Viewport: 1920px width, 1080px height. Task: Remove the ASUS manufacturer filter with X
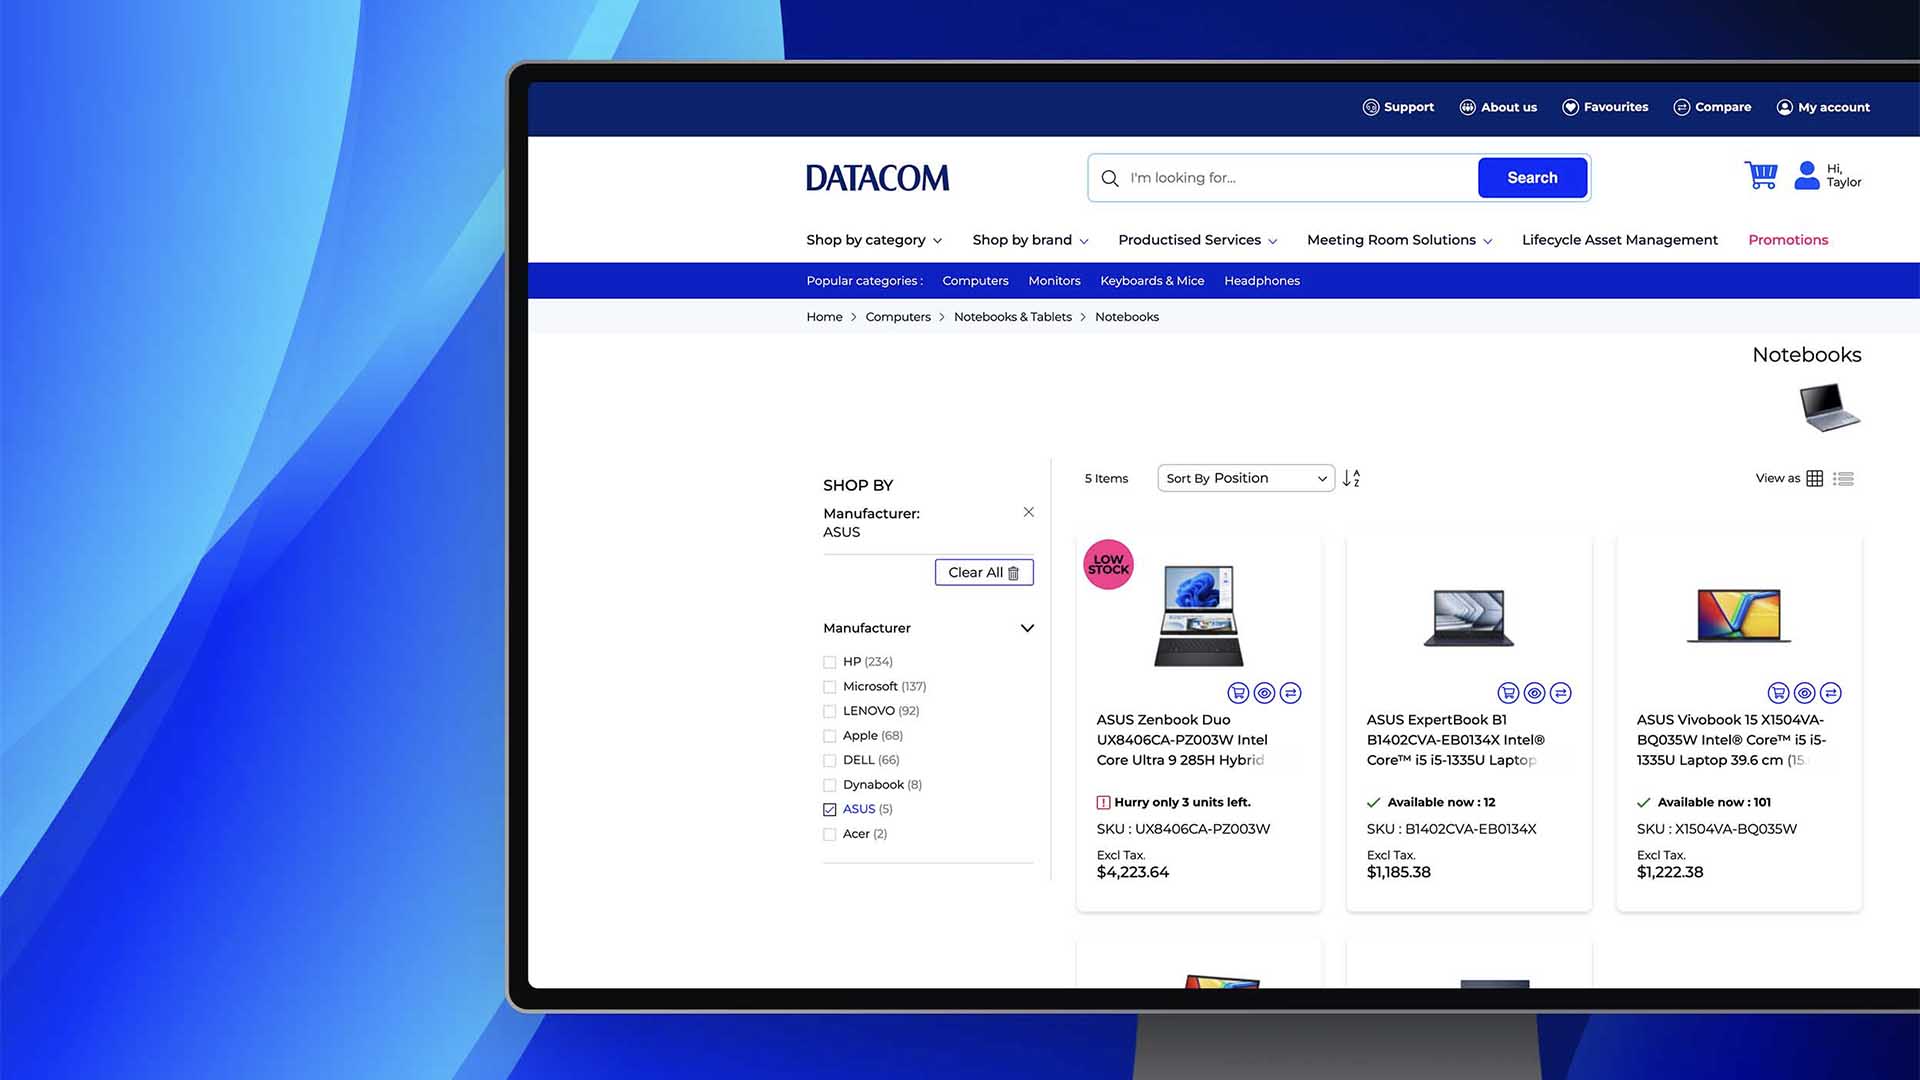[1028, 512]
